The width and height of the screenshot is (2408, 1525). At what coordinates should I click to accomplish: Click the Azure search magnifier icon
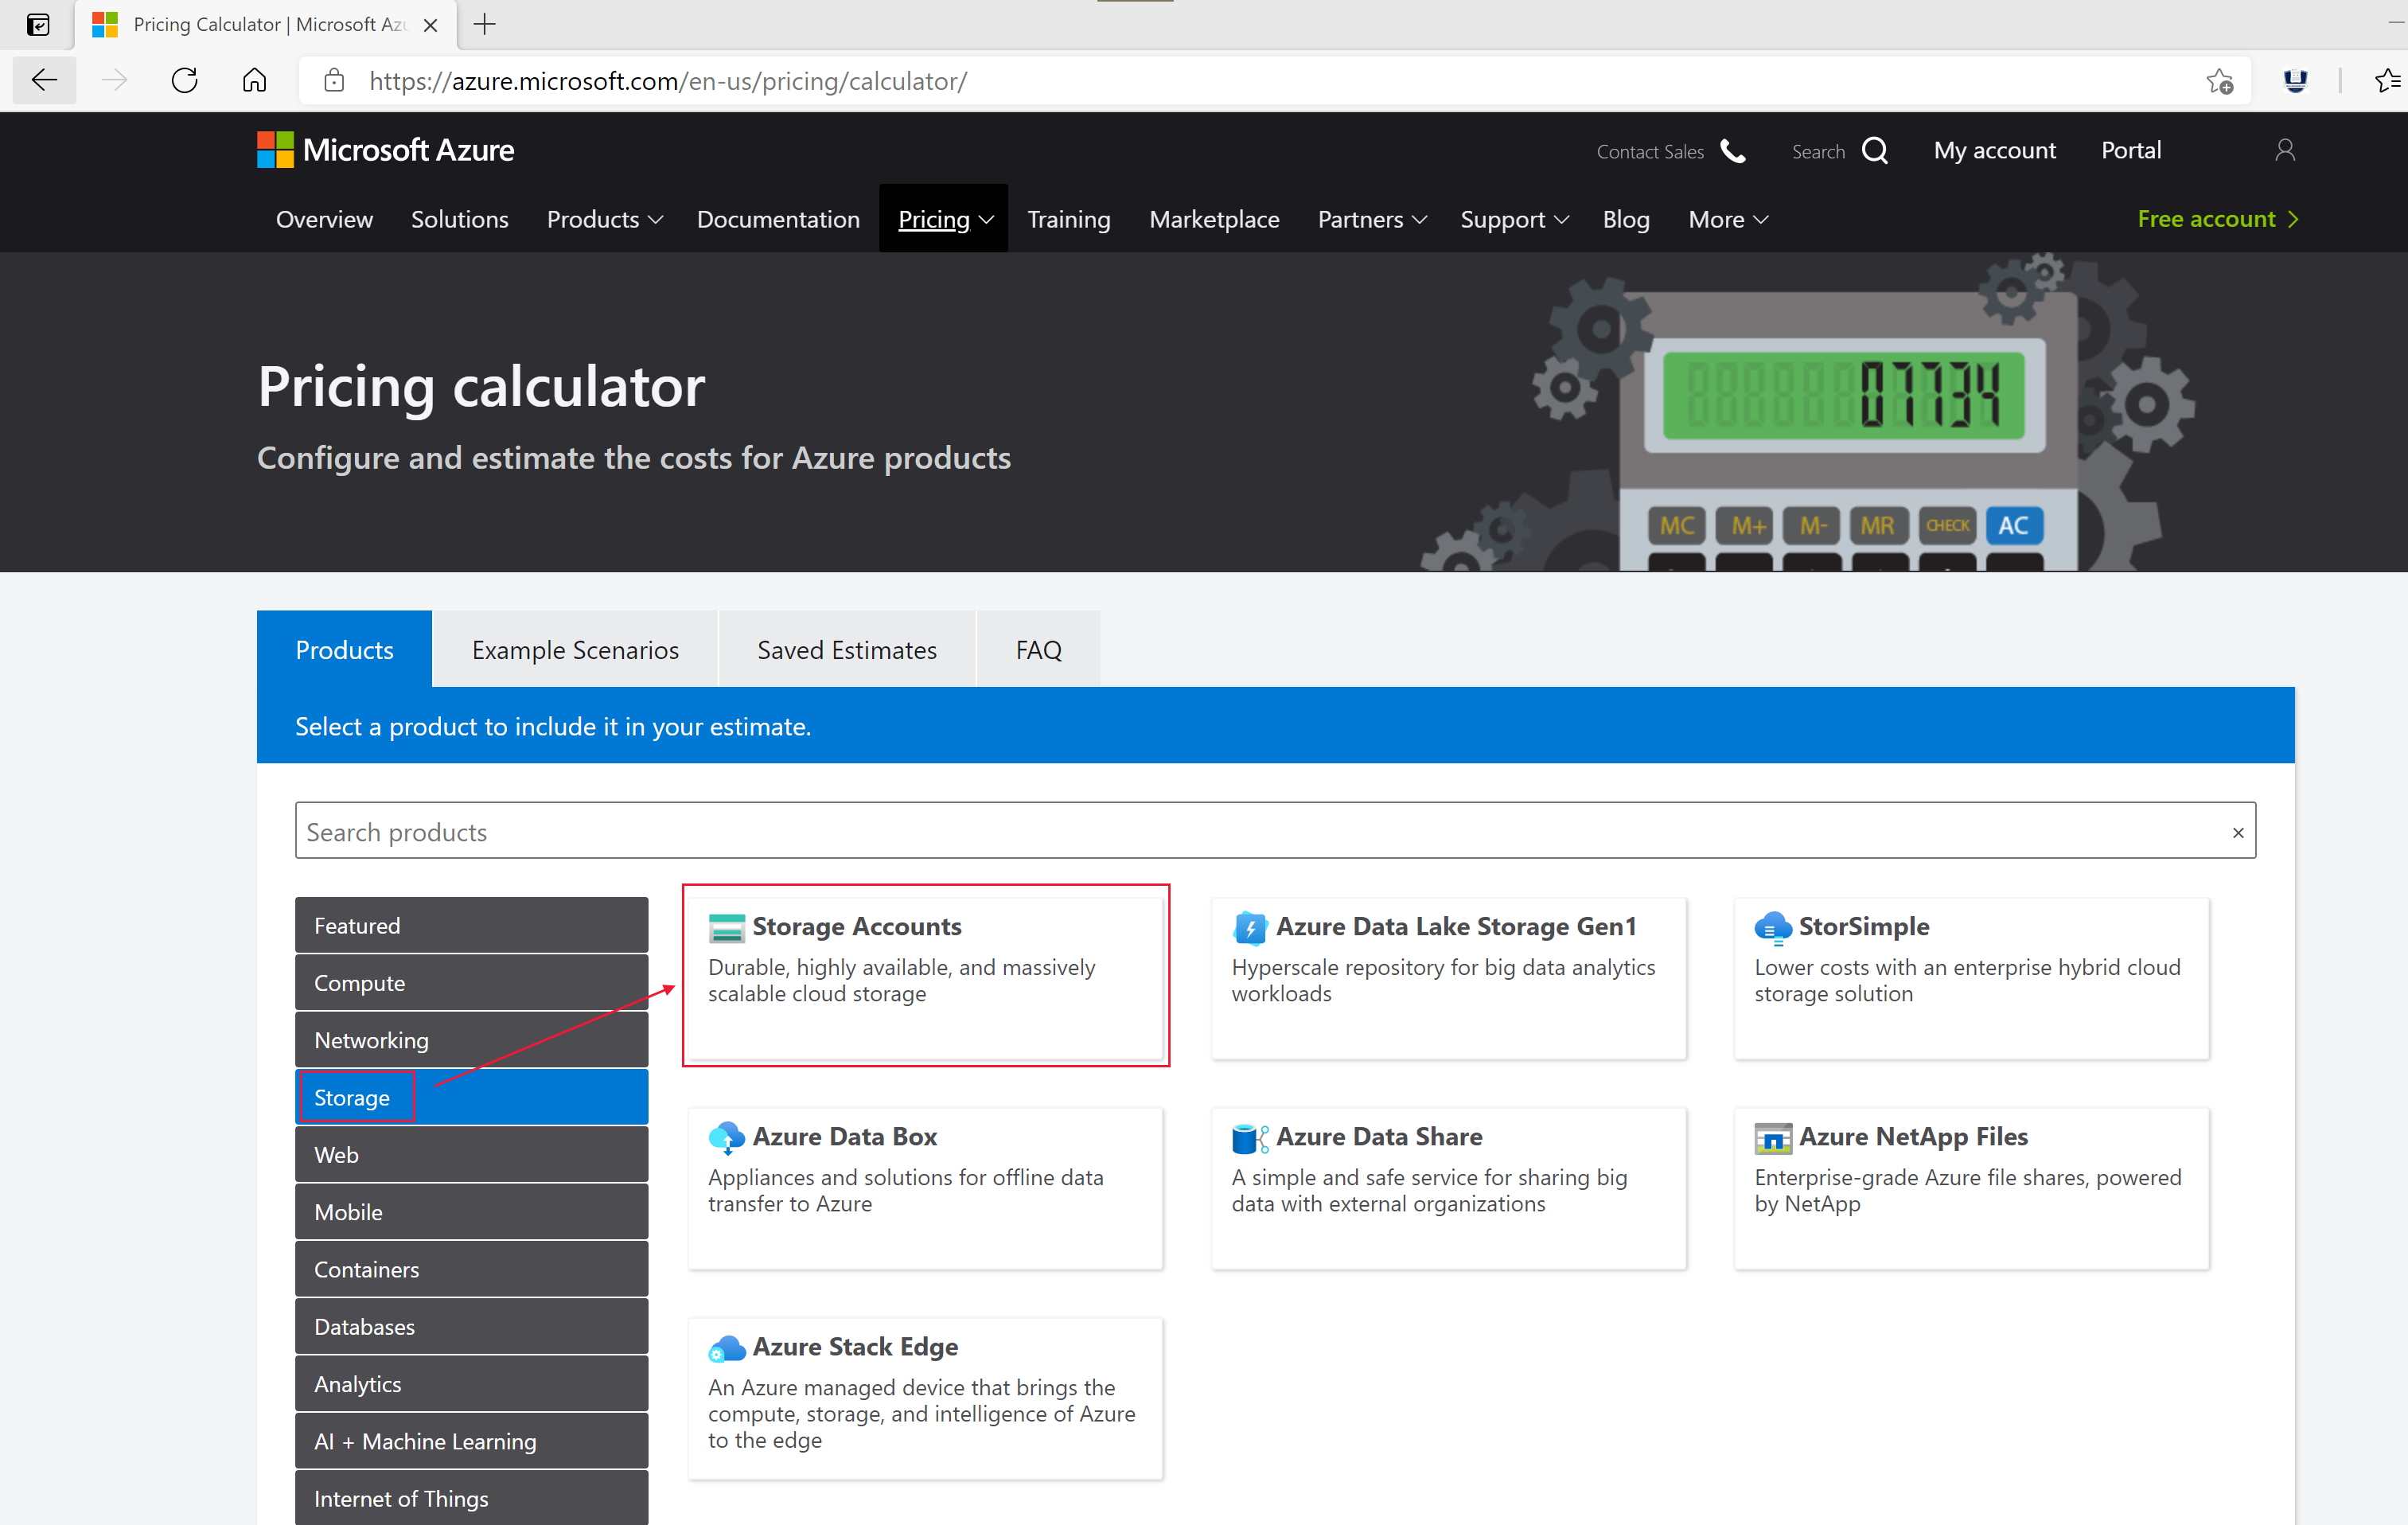1874,151
